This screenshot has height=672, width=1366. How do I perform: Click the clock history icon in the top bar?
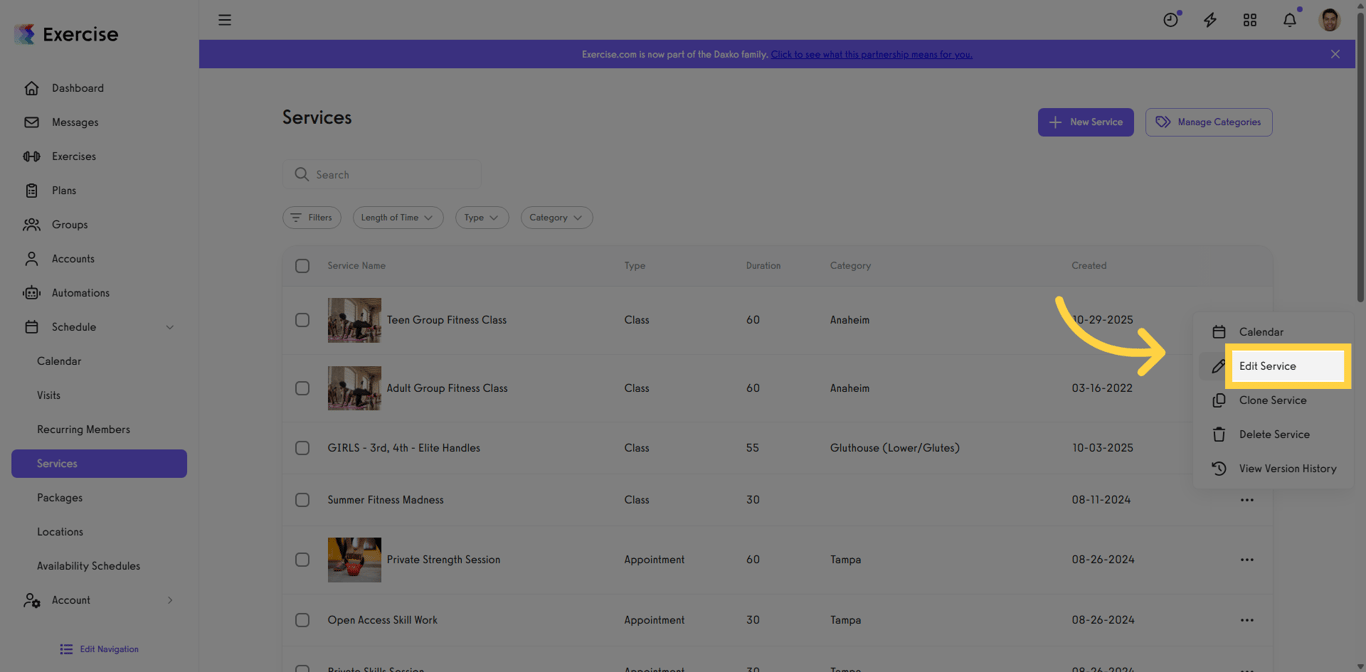1170,19
